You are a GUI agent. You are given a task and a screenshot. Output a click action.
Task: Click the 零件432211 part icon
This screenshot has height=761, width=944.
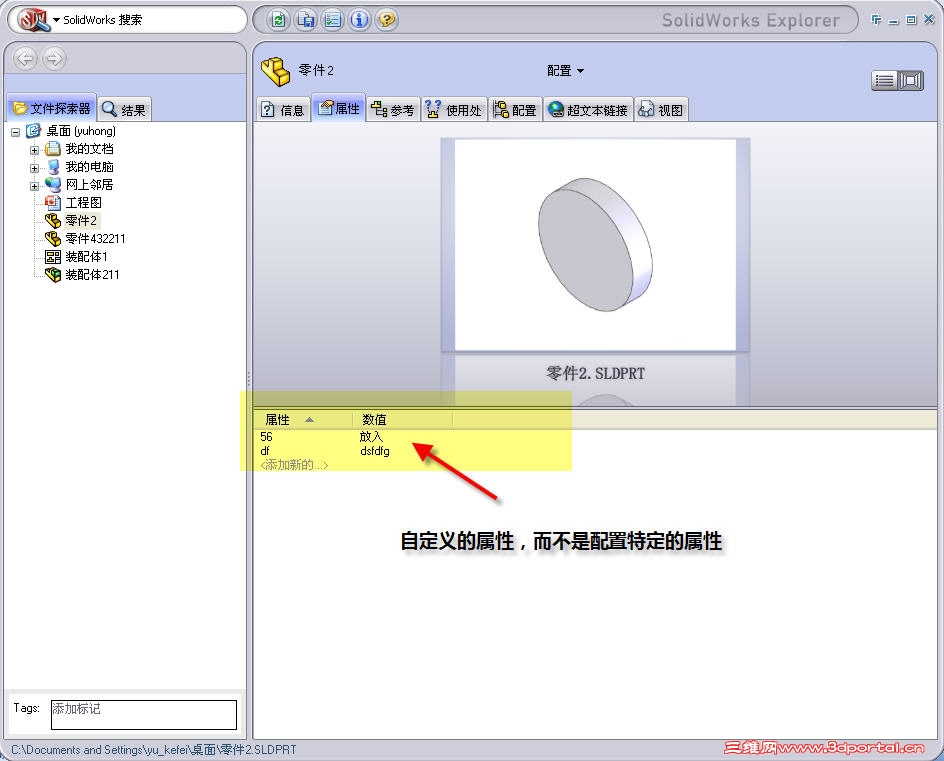pos(53,238)
